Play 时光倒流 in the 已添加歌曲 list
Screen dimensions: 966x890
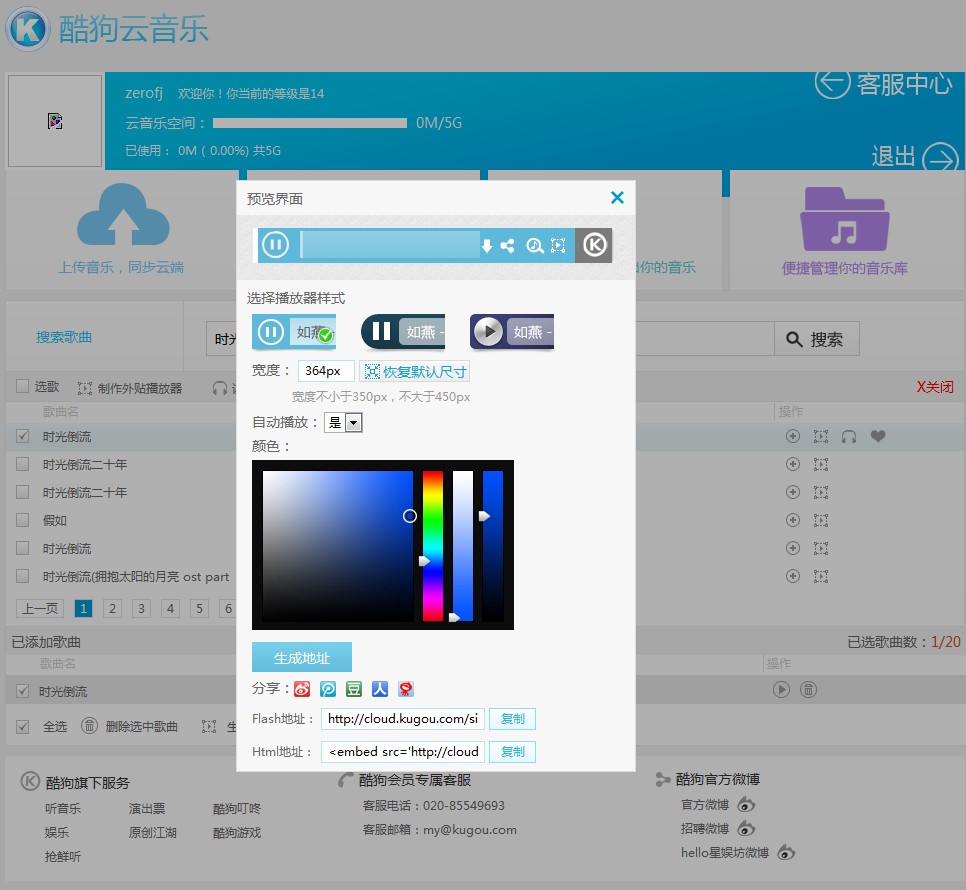(x=781, y=689)
